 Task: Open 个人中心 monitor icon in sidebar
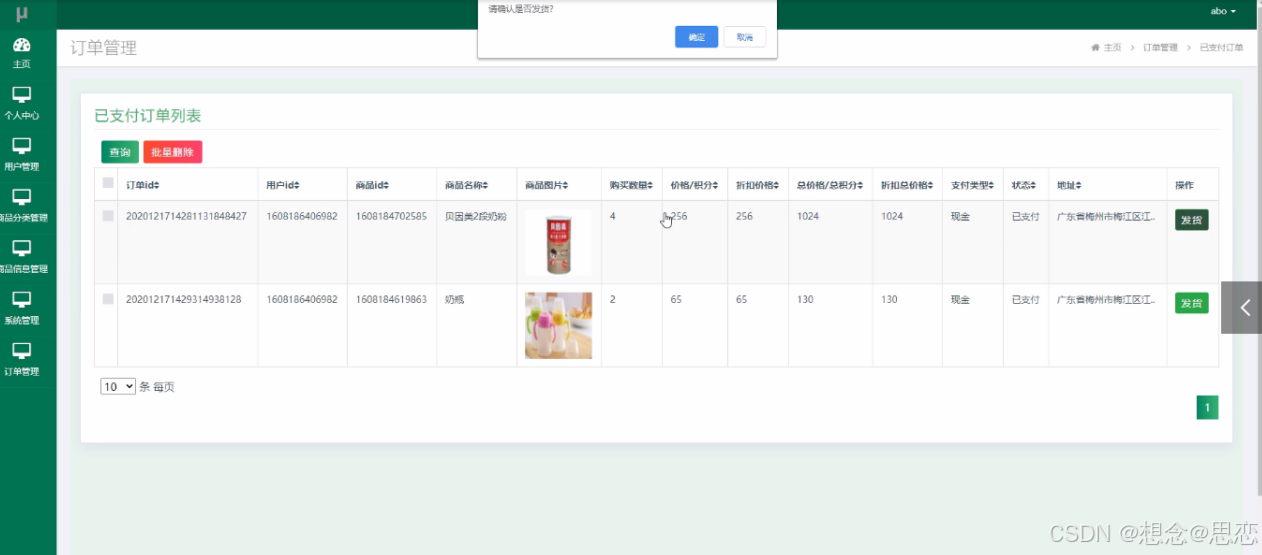[x=21, y=94]
